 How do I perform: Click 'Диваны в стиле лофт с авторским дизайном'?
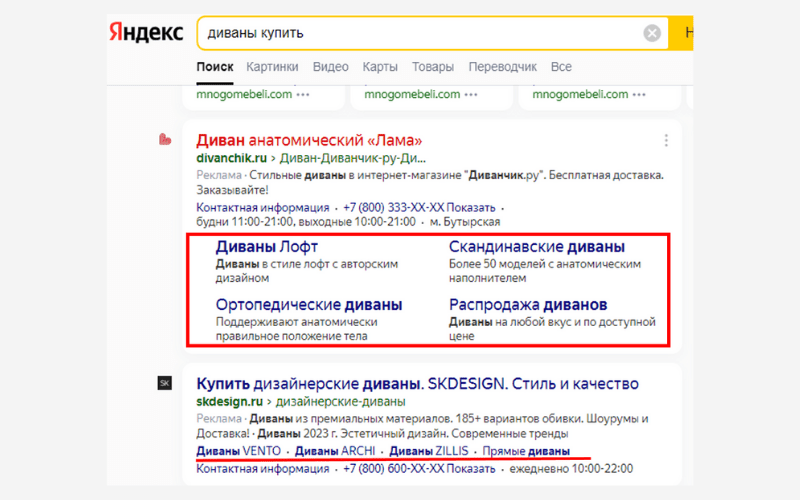[x=307, y=271]
